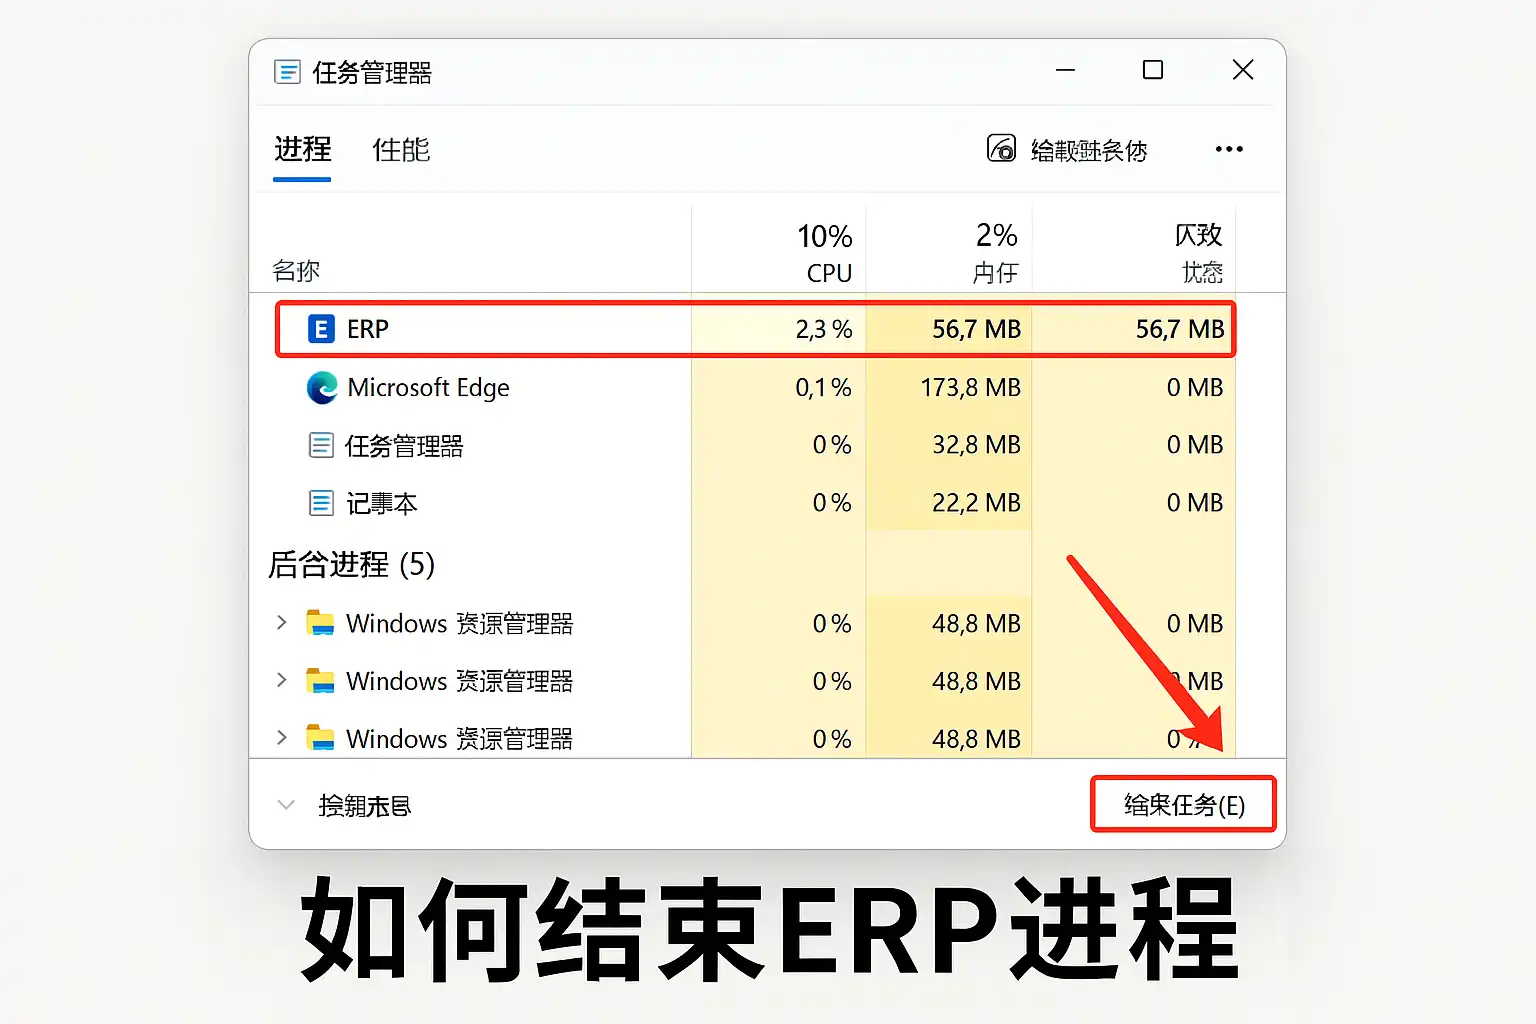Select the Microsoft Edge process name
Screen dimensions: 1536x1024
click(428, 388)
